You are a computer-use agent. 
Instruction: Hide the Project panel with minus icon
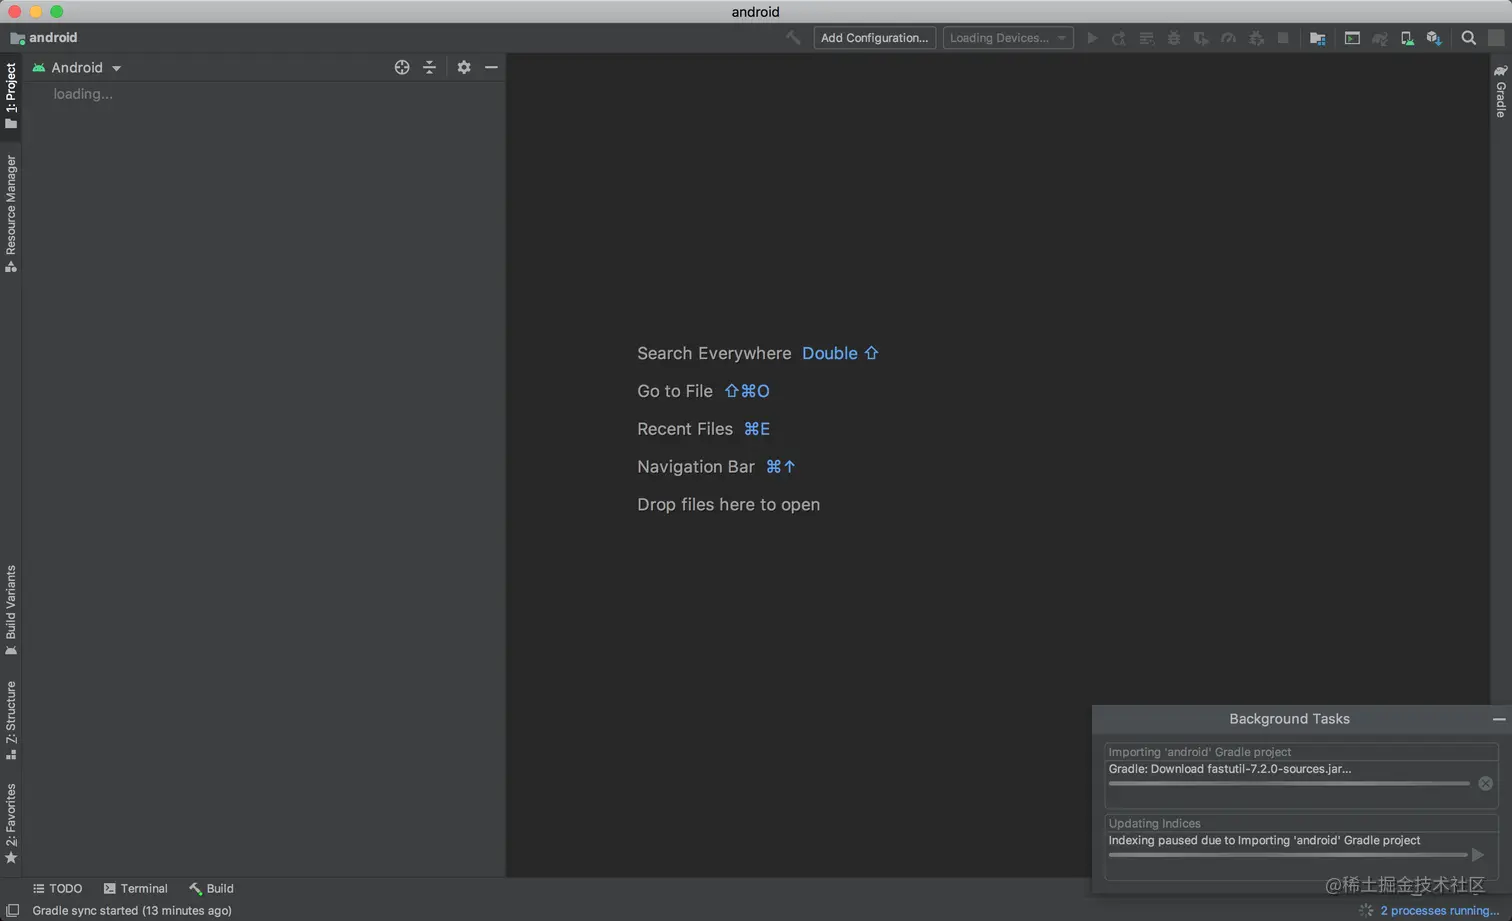pyautogui.click(x=491, y=67)
